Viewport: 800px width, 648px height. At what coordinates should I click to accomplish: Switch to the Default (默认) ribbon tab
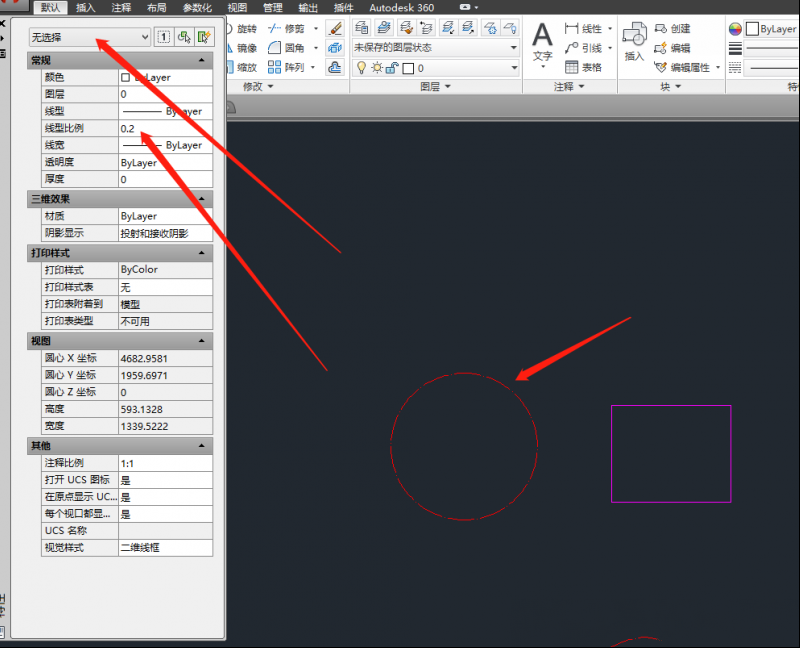50,7
